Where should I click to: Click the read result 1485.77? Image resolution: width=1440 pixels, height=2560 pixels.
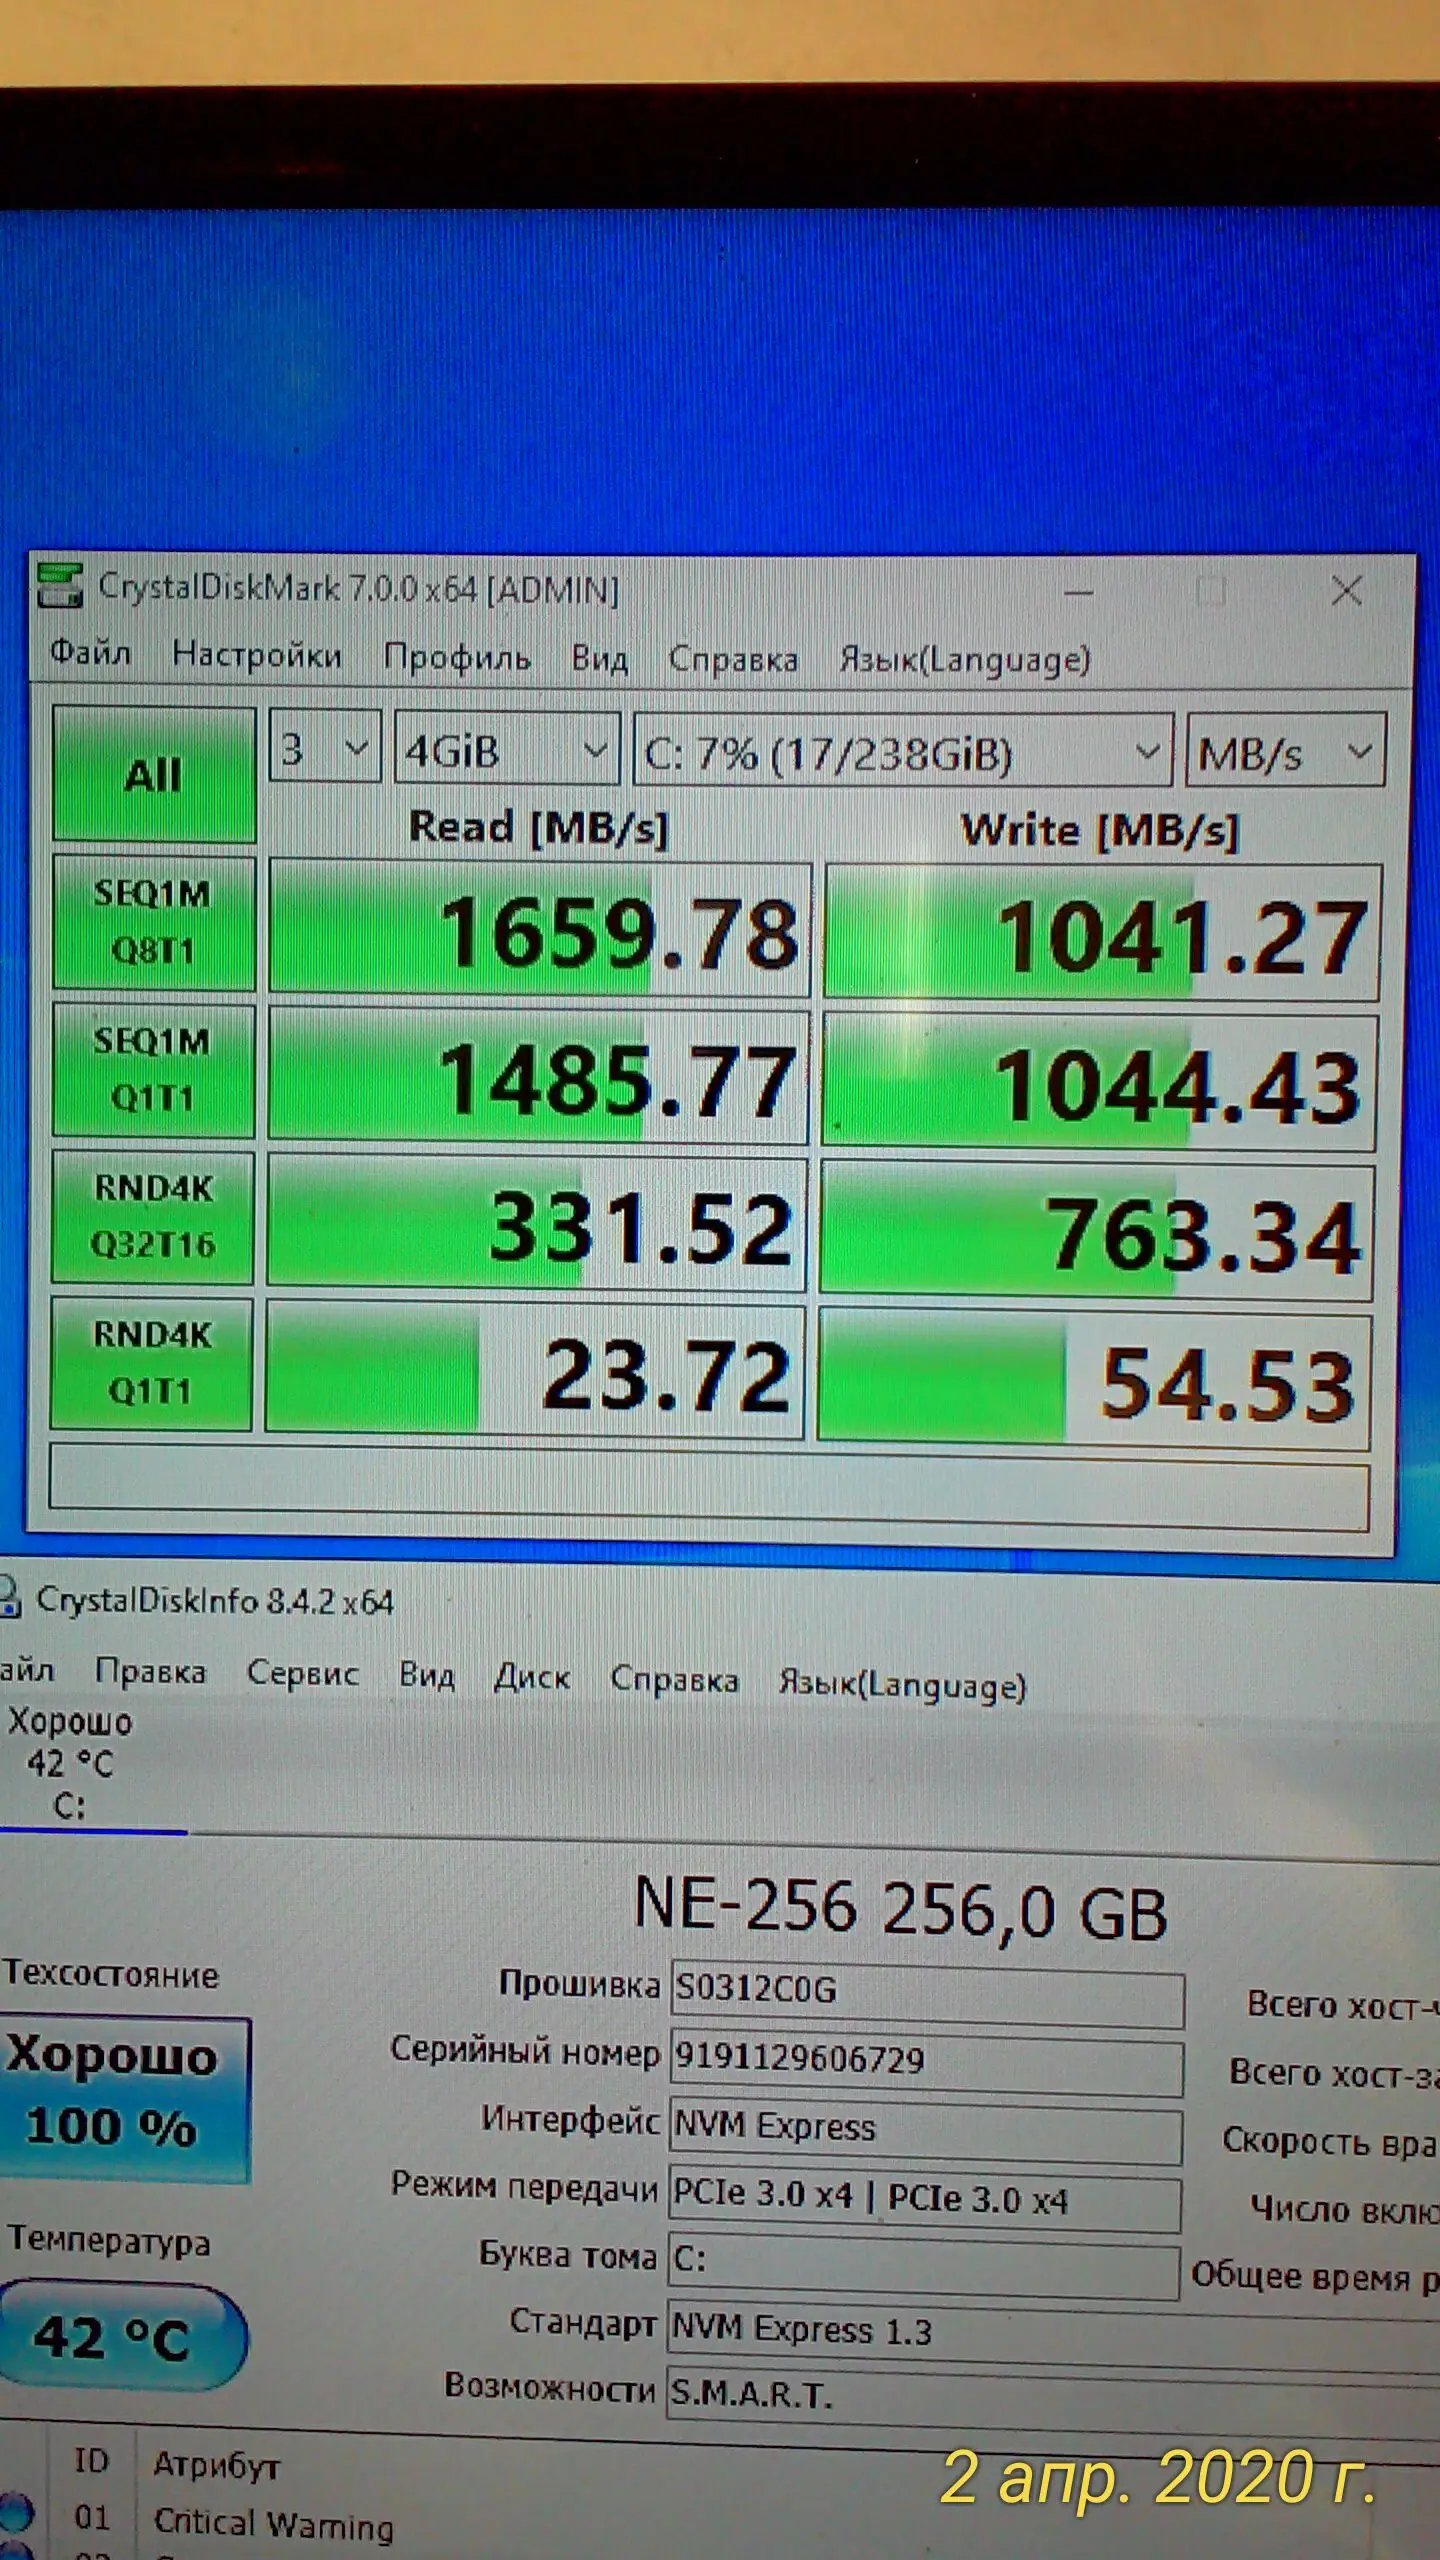coord(539,1077)
